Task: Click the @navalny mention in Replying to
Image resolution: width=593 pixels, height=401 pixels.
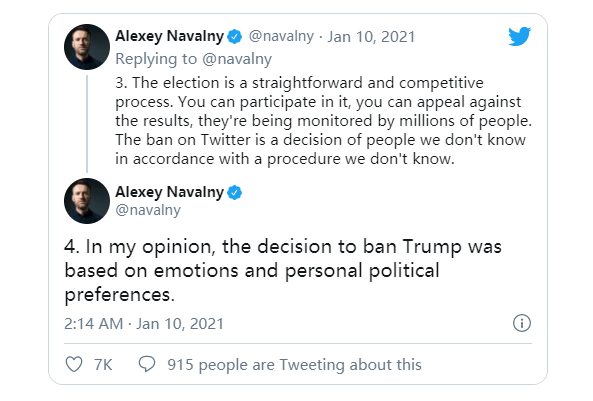Action: coord(237,59)
